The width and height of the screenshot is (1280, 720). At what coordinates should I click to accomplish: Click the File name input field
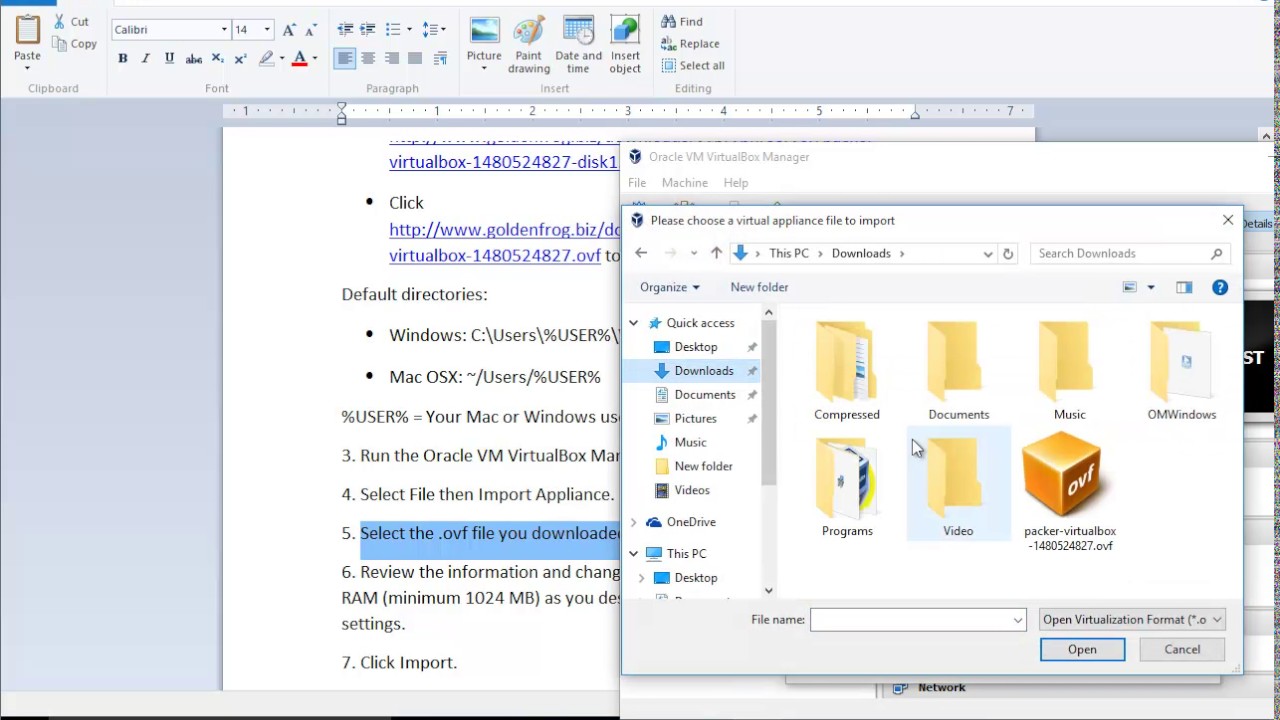918,620
